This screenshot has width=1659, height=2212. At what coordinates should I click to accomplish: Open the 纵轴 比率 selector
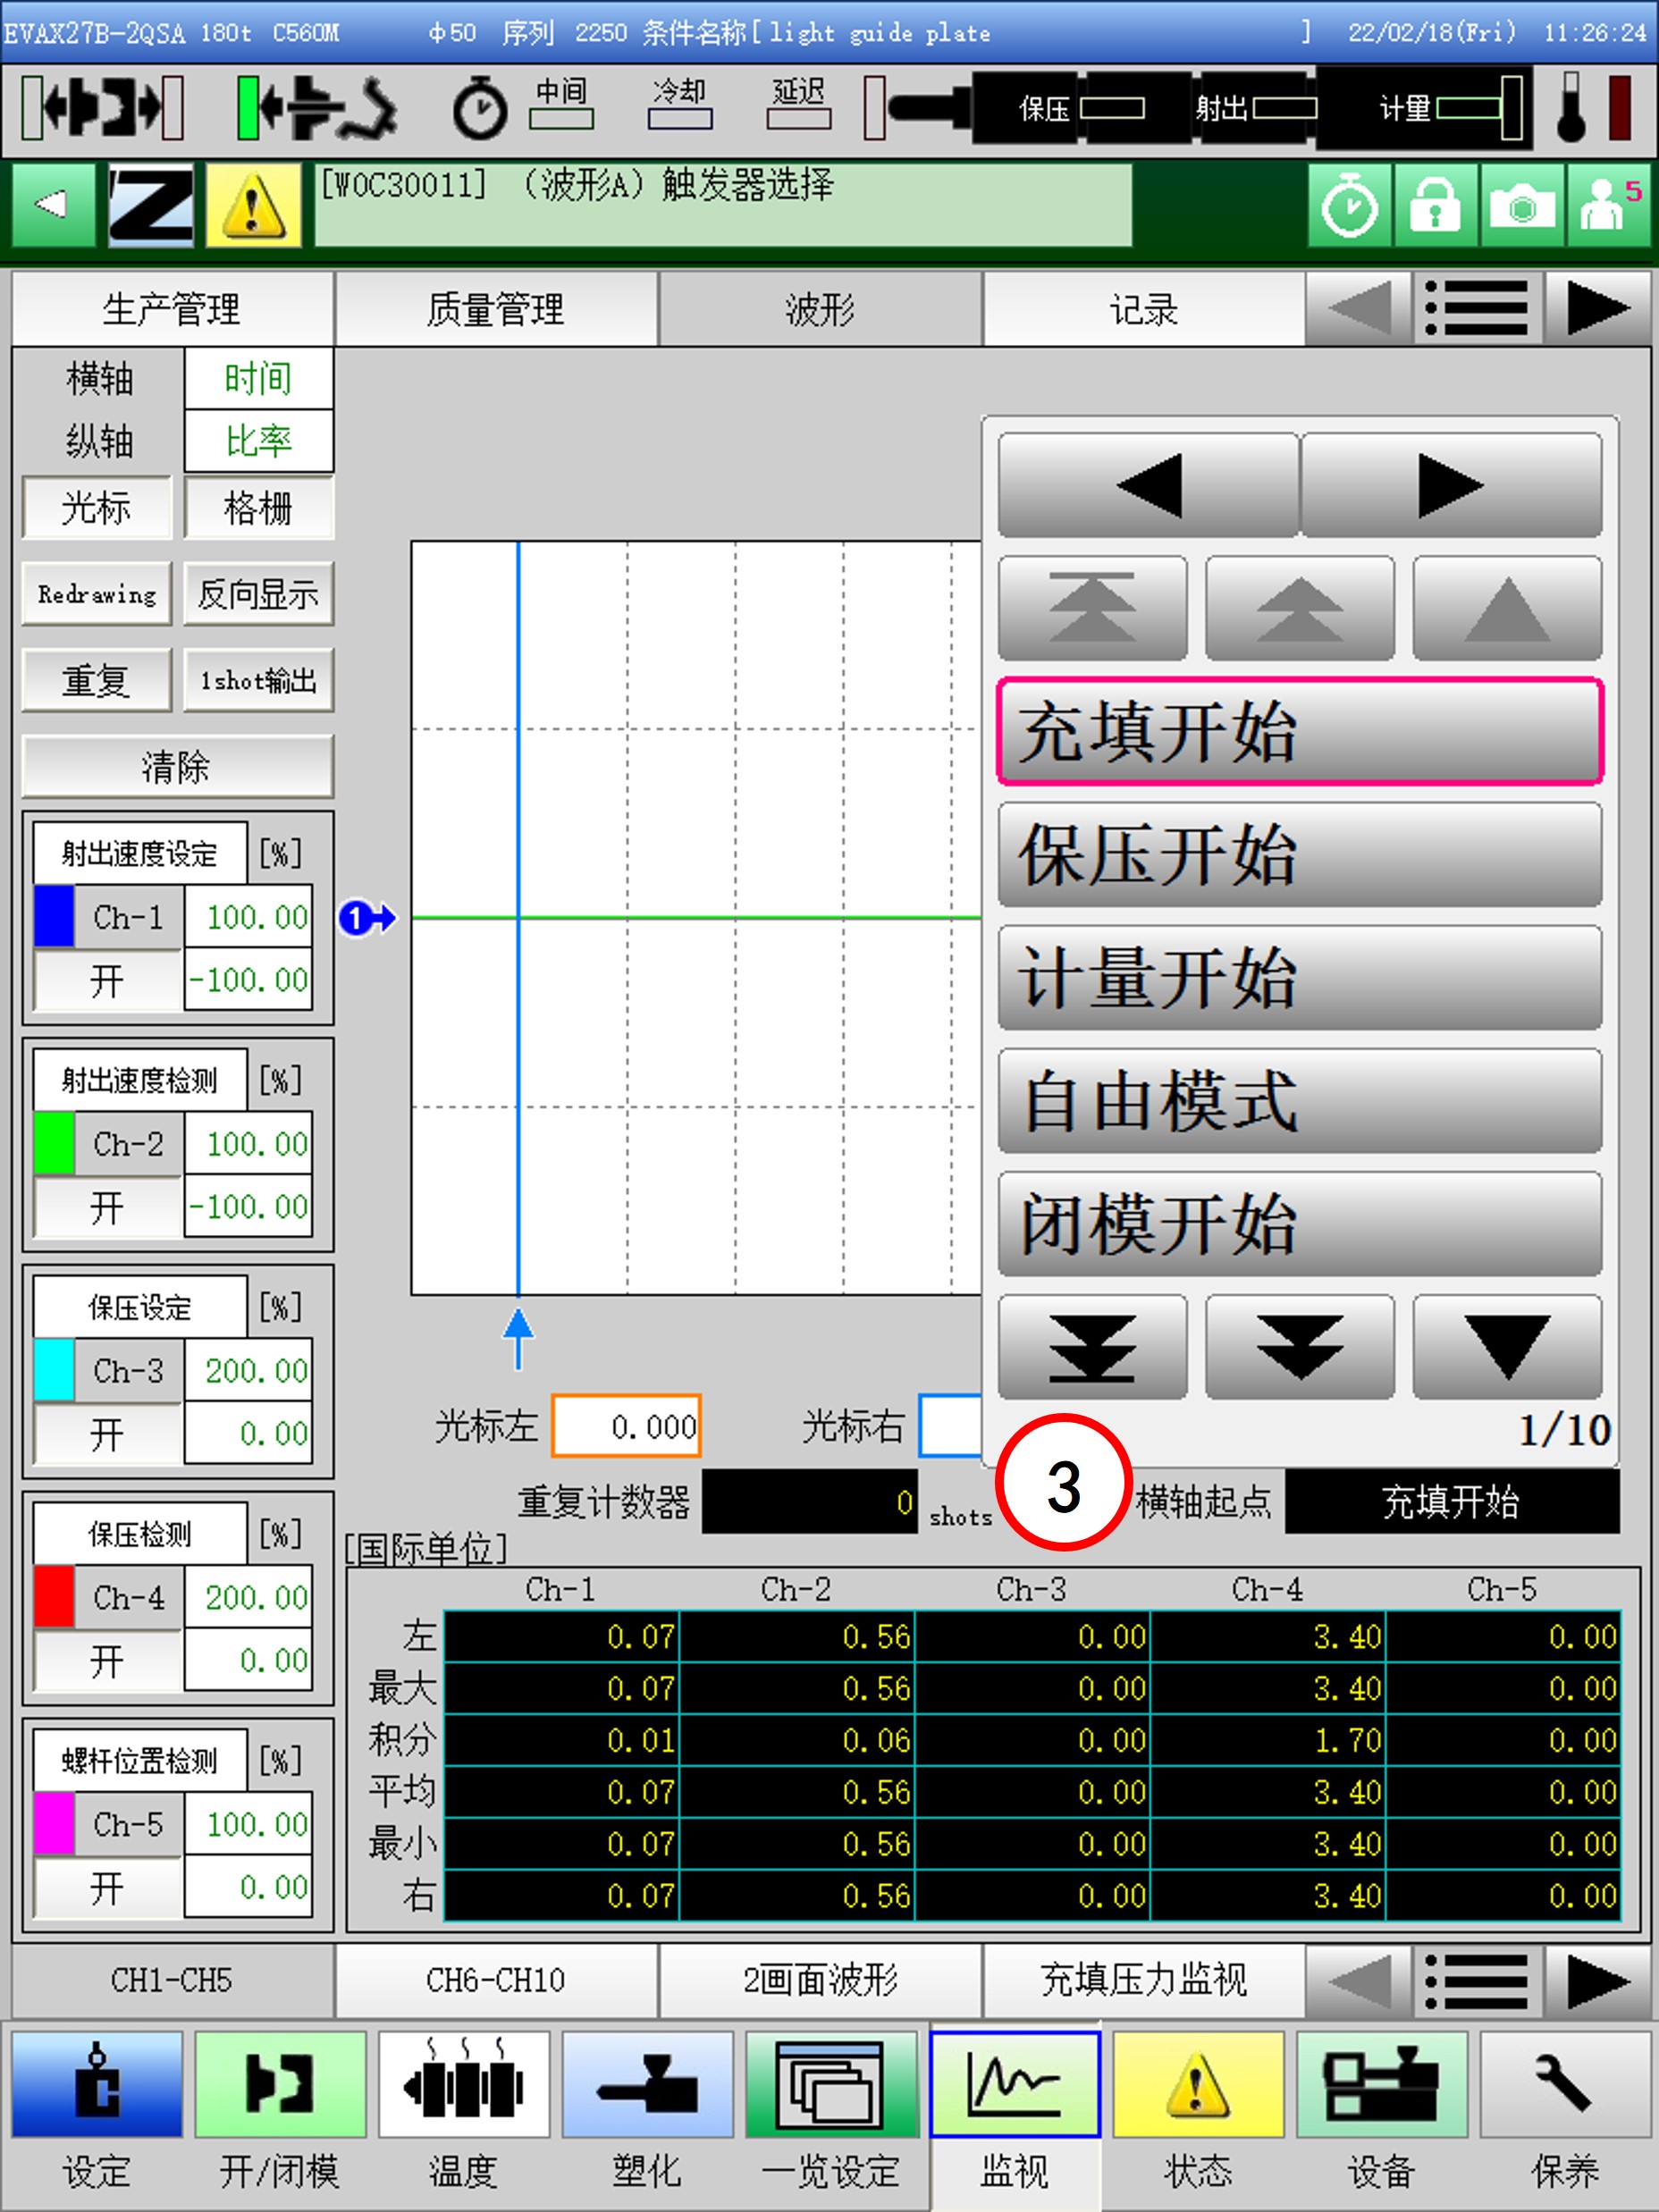point(259,441)
